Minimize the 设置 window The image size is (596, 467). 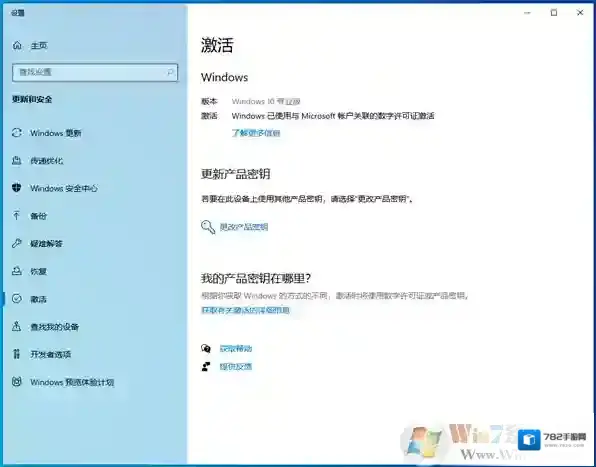point(527,13)
